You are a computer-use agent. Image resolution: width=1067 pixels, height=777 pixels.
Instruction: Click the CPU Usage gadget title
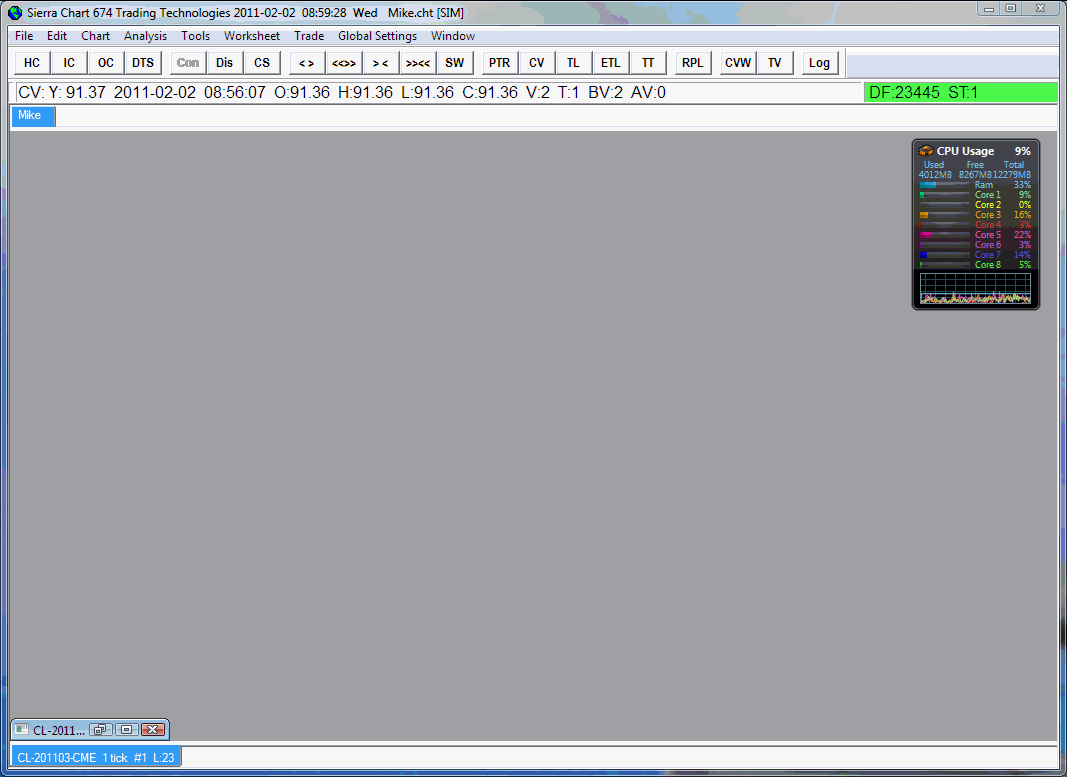tap(965, 151)
